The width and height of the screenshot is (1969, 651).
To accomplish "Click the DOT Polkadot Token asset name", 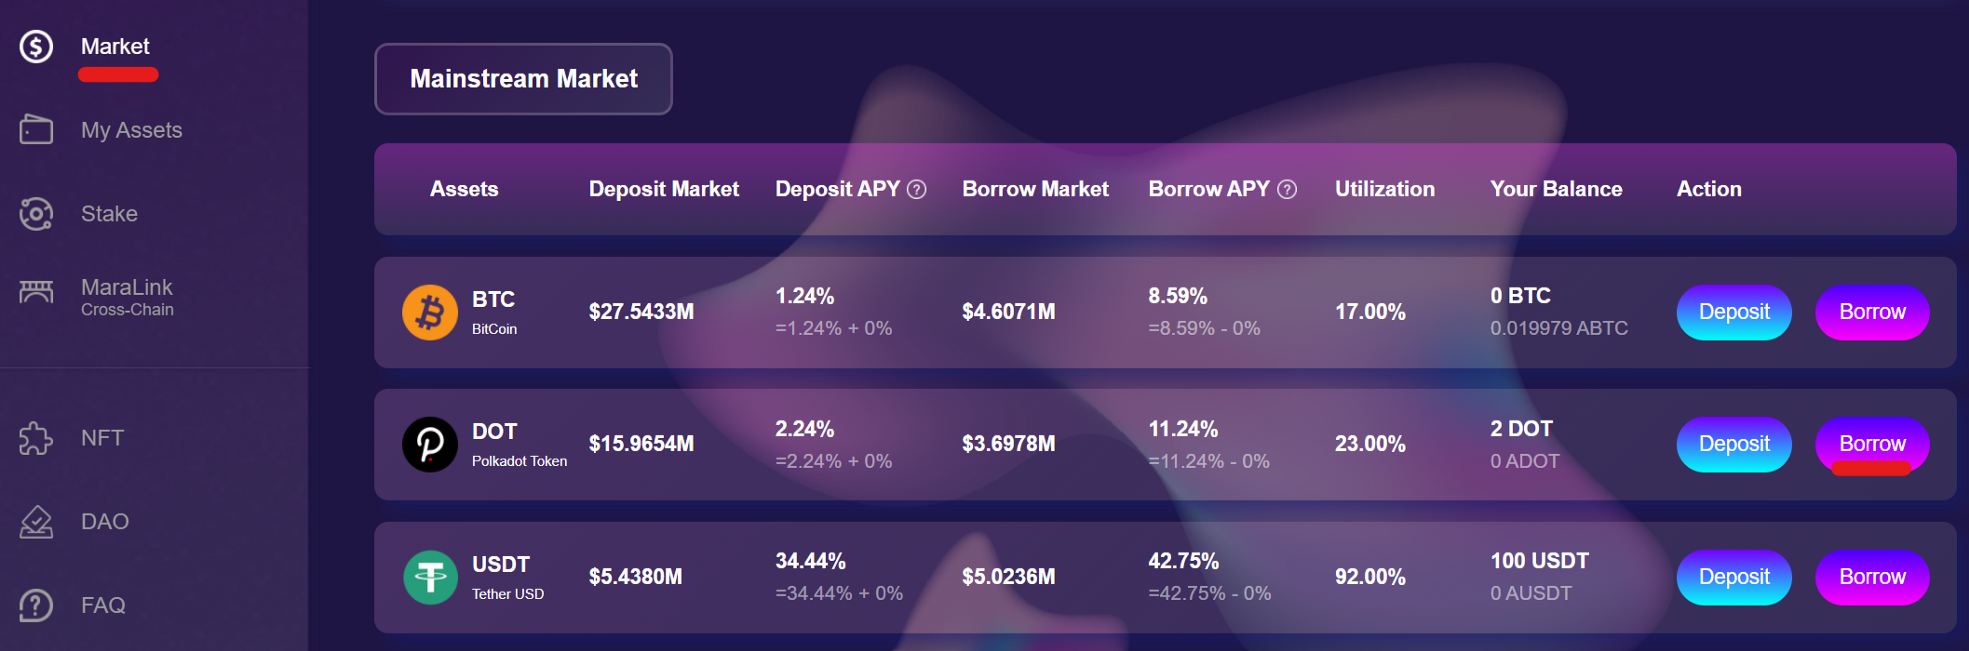I will coord(519,444).
